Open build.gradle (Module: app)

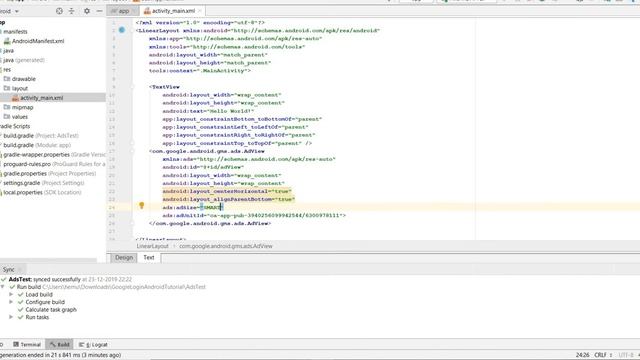click(37, 145)
